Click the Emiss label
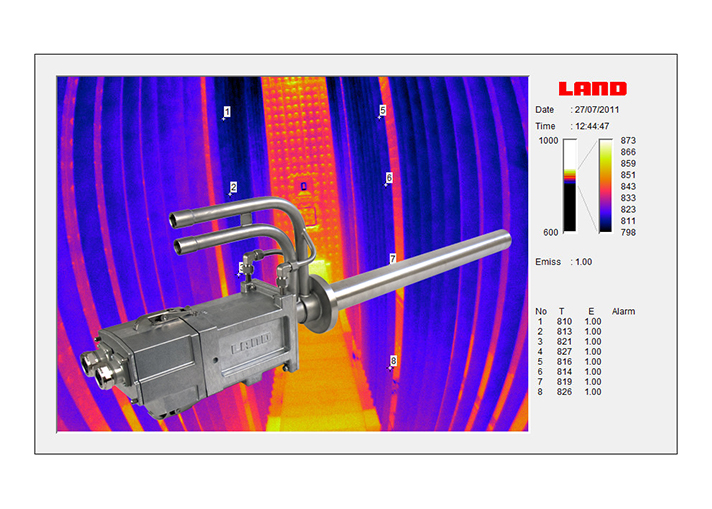Screen dimensions: 712x509 click(x=548, y=262)
